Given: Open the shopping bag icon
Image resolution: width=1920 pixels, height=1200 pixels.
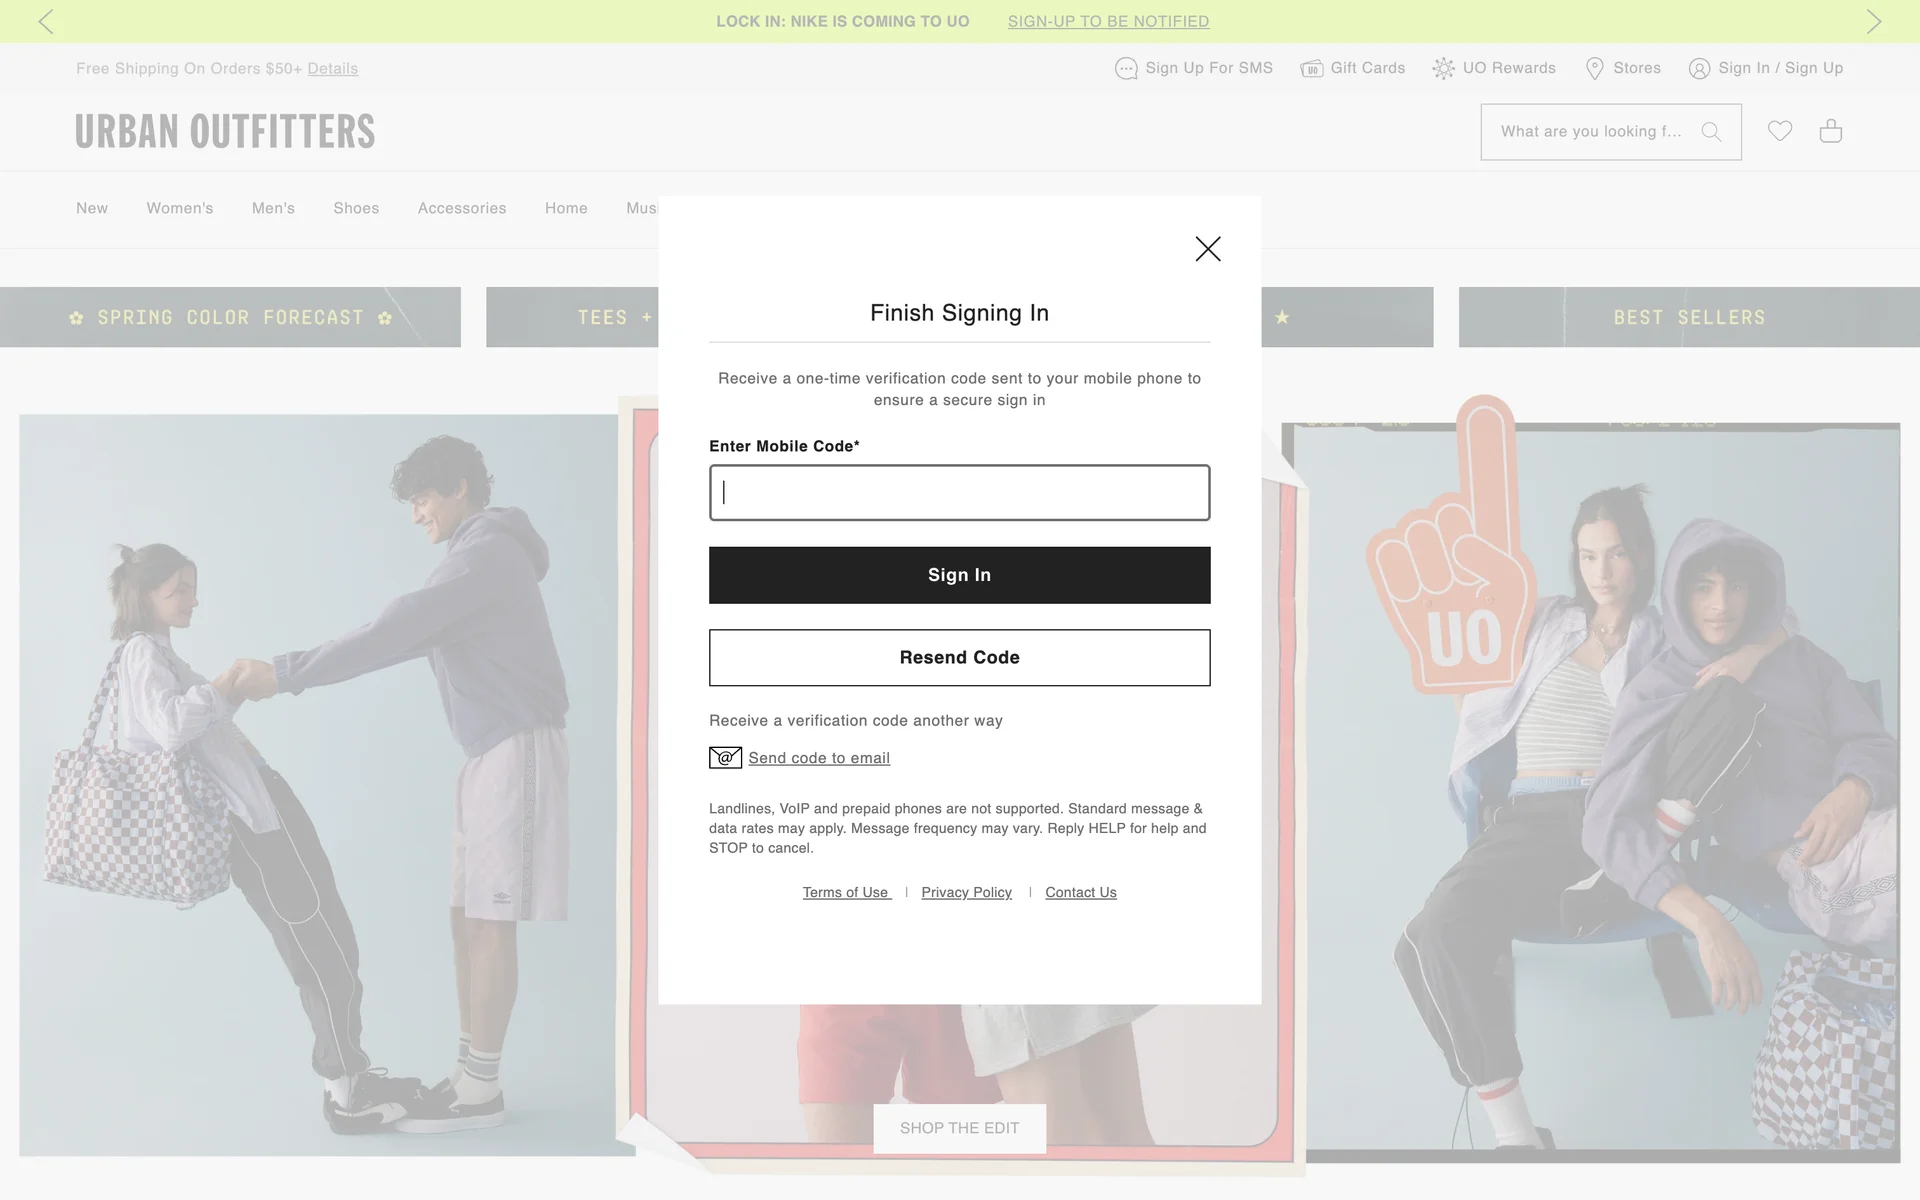Looking at the screenshot, I should [x=1830, y=131].
